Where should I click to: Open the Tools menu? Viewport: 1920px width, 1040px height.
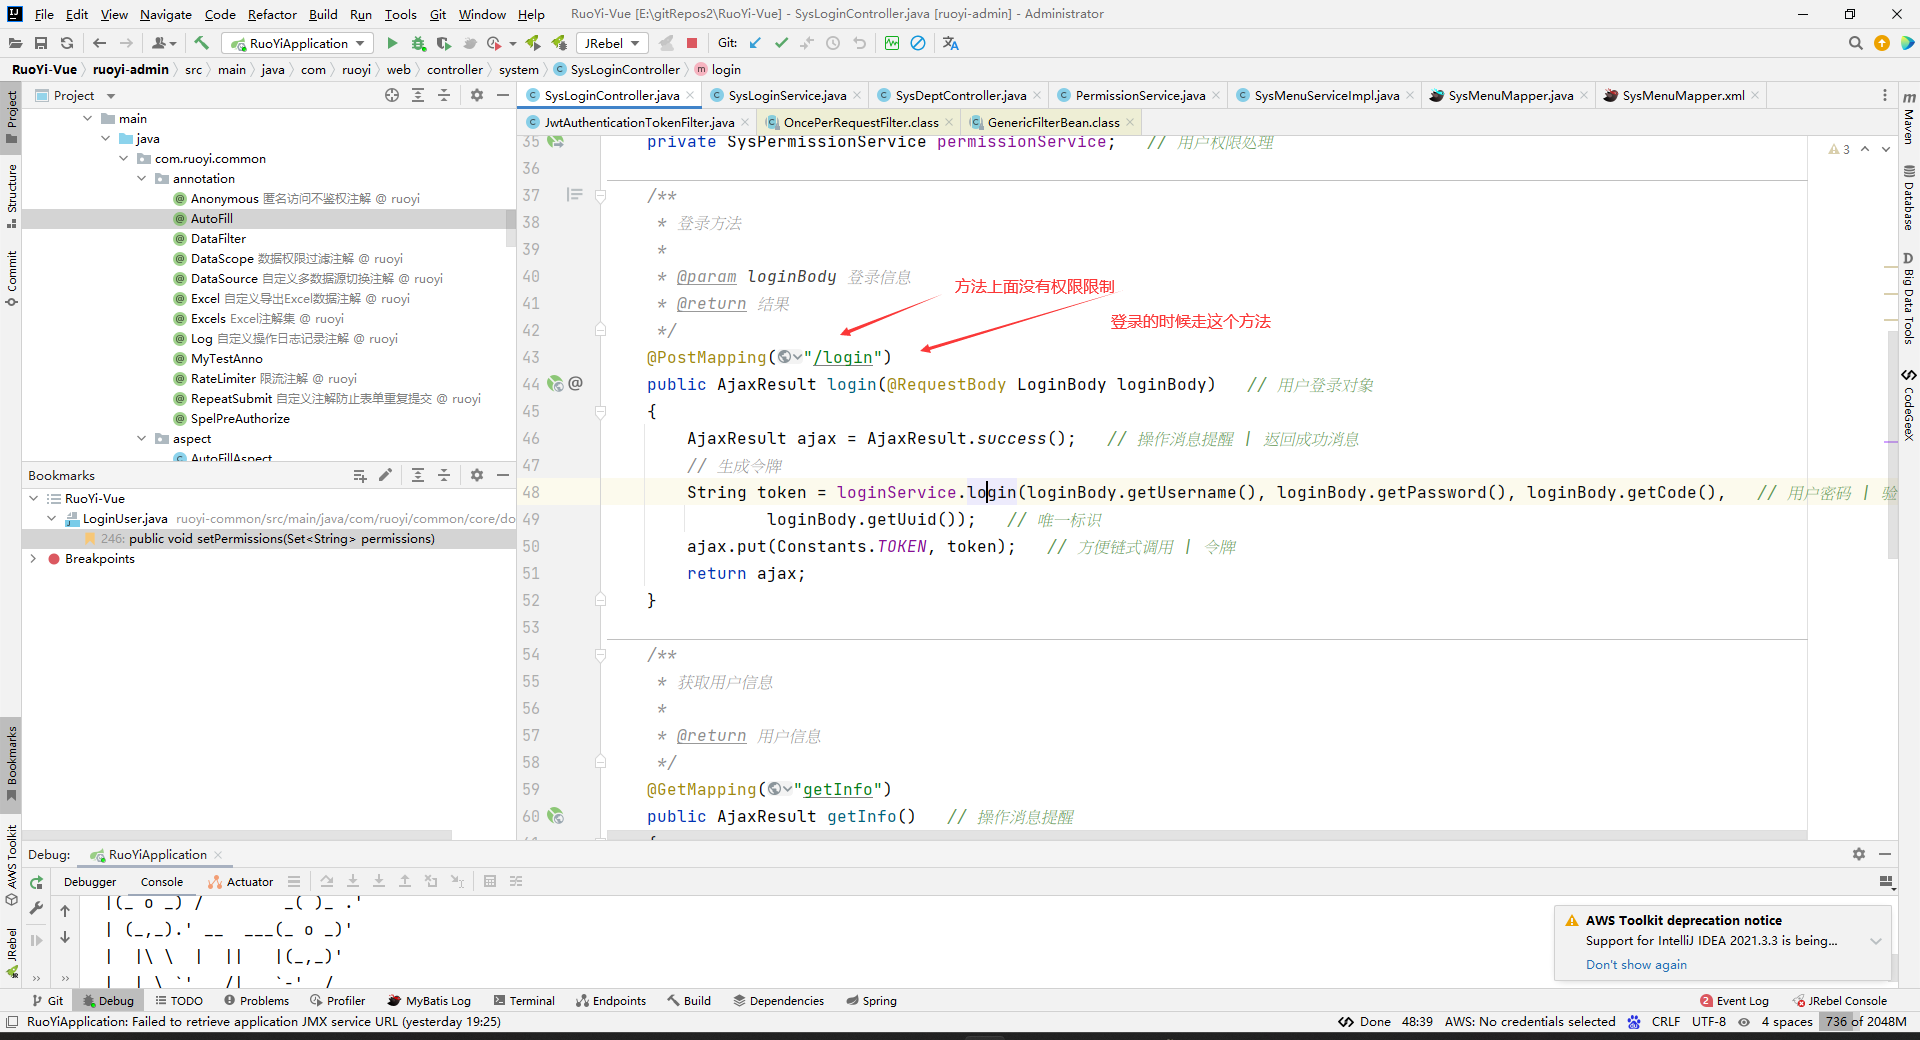pos(400,14)
